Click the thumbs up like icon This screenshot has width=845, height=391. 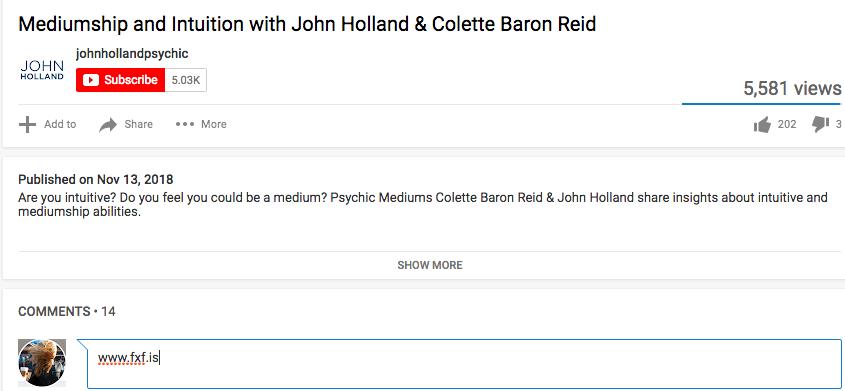762,125
